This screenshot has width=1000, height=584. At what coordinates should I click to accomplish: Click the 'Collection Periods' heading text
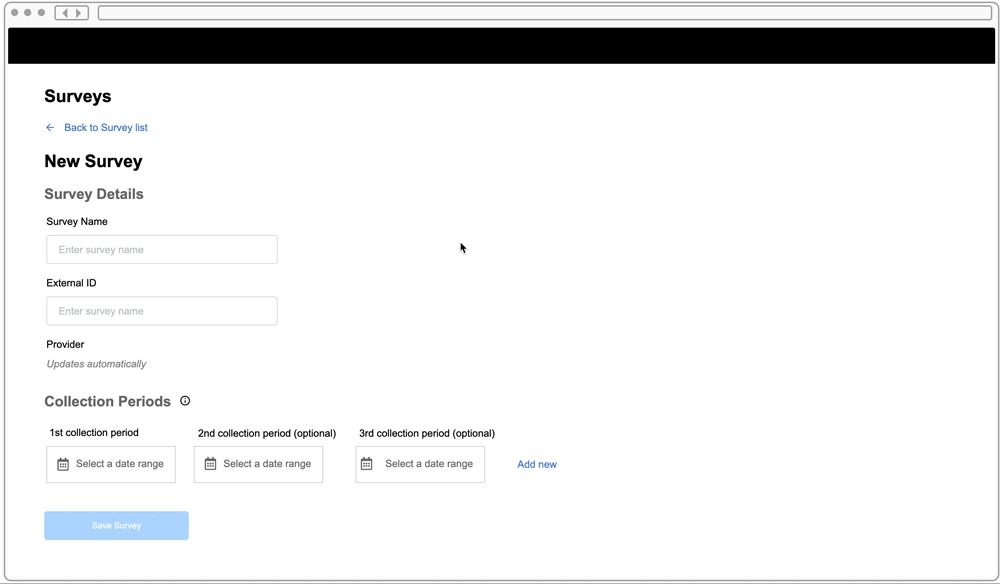point(108,402)
